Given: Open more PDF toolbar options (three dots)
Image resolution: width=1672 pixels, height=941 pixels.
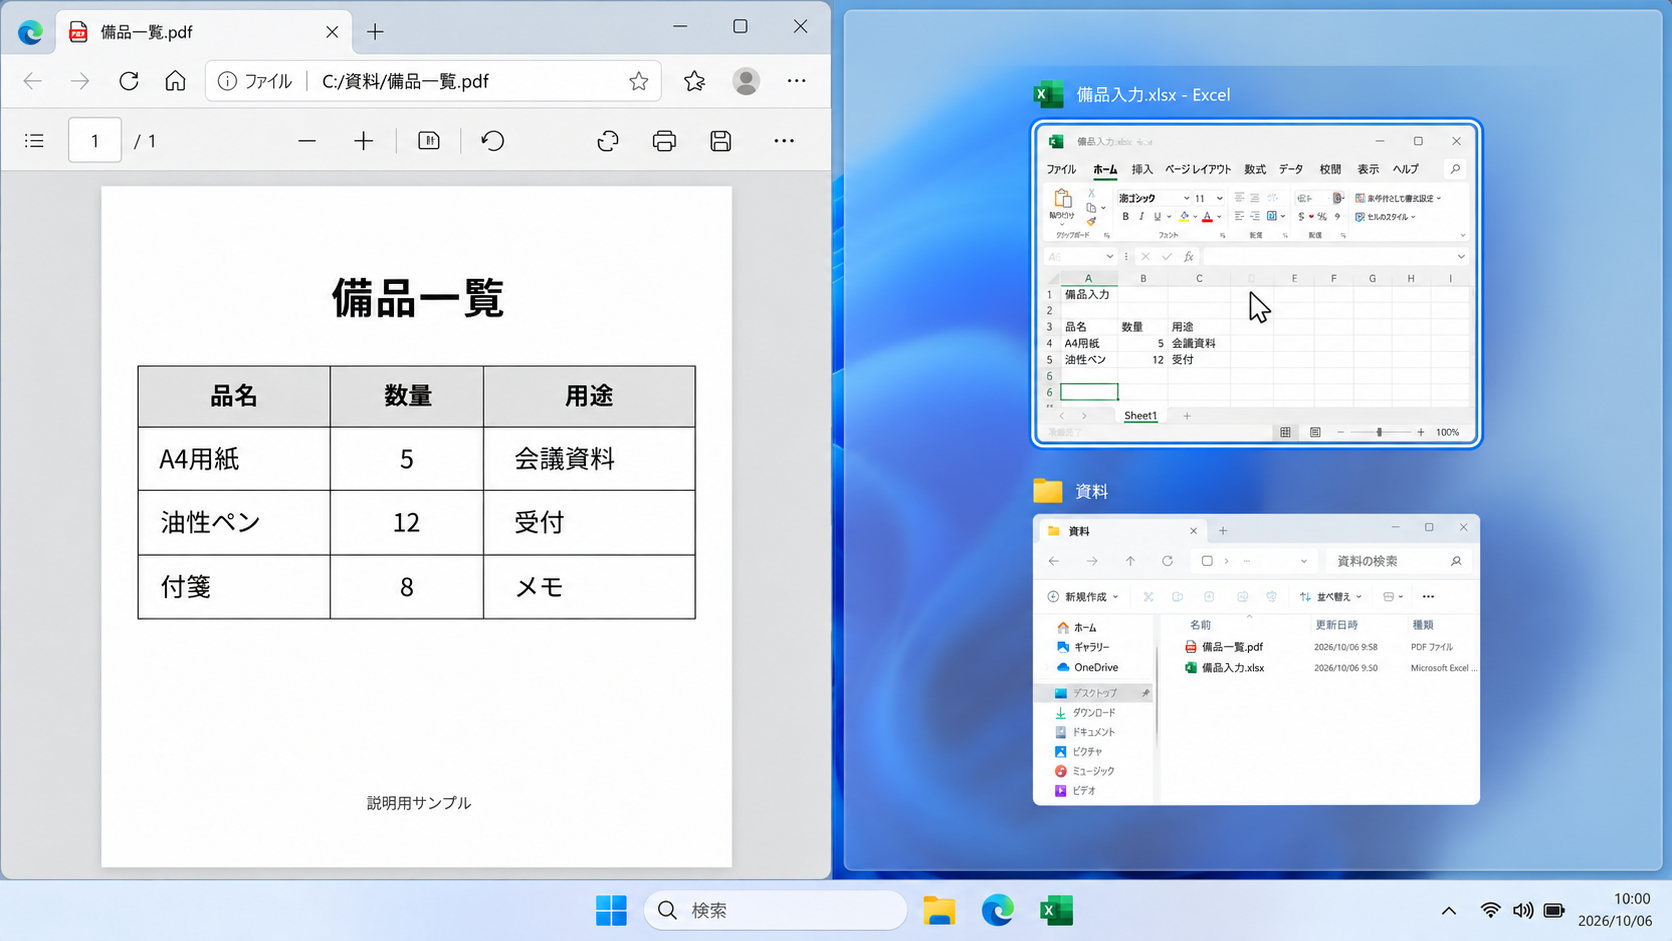Looking at the screenshot, I should pos(784,141).
